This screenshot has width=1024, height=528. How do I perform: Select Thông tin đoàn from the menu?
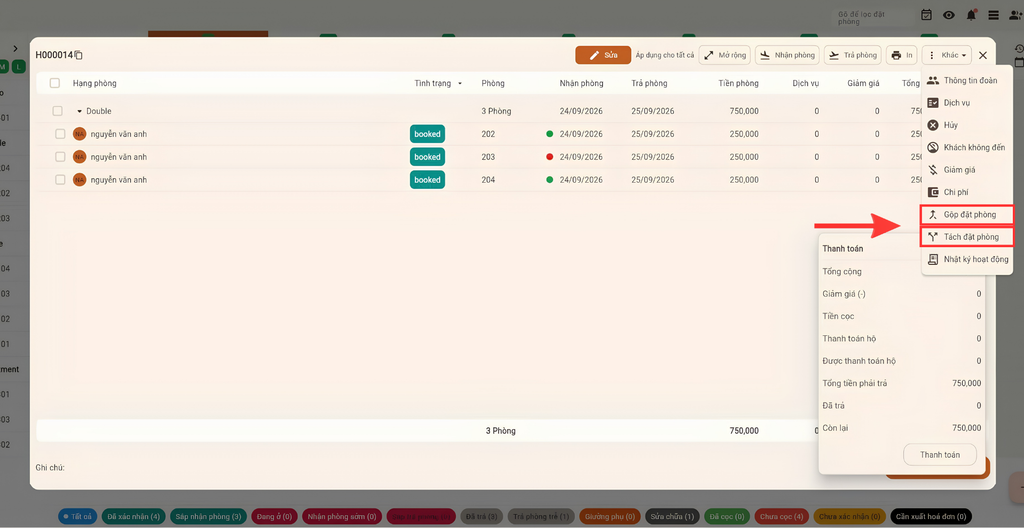pos(967,80)
